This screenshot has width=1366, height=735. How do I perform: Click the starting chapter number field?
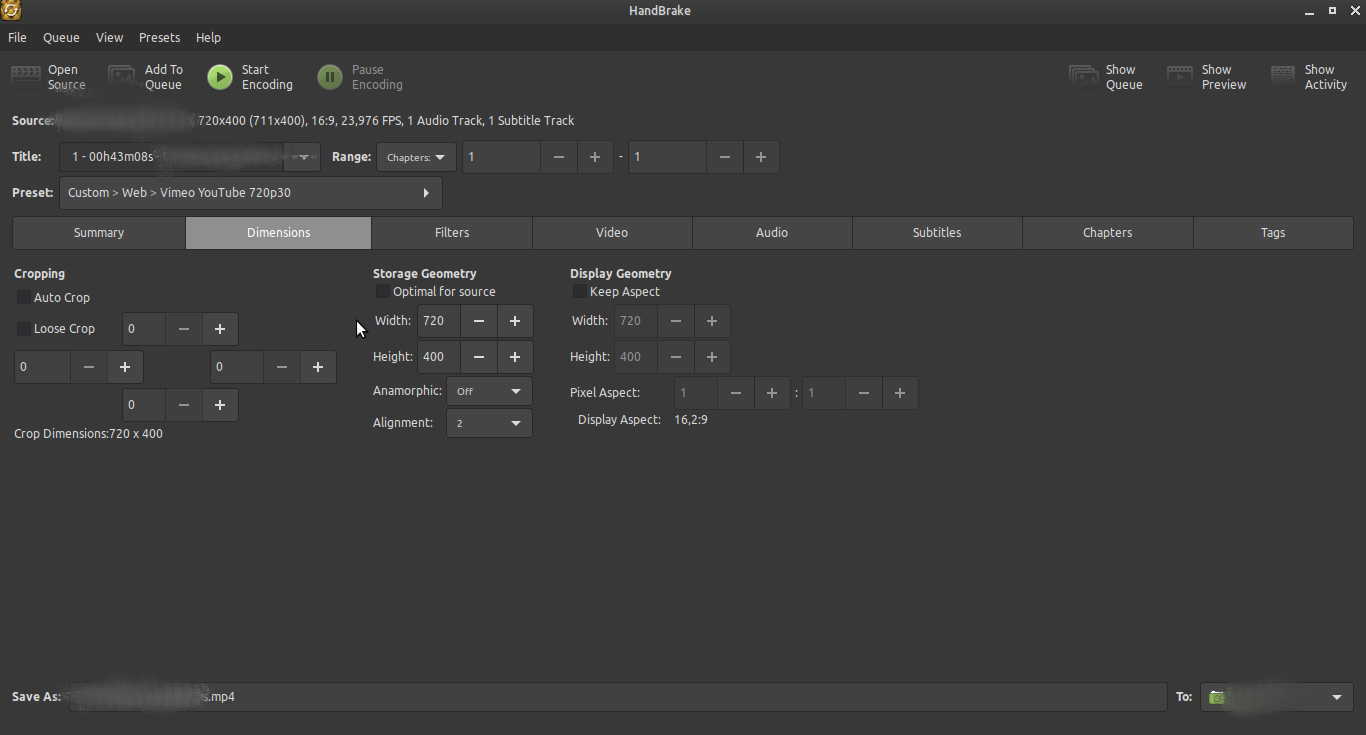point(501,157)
